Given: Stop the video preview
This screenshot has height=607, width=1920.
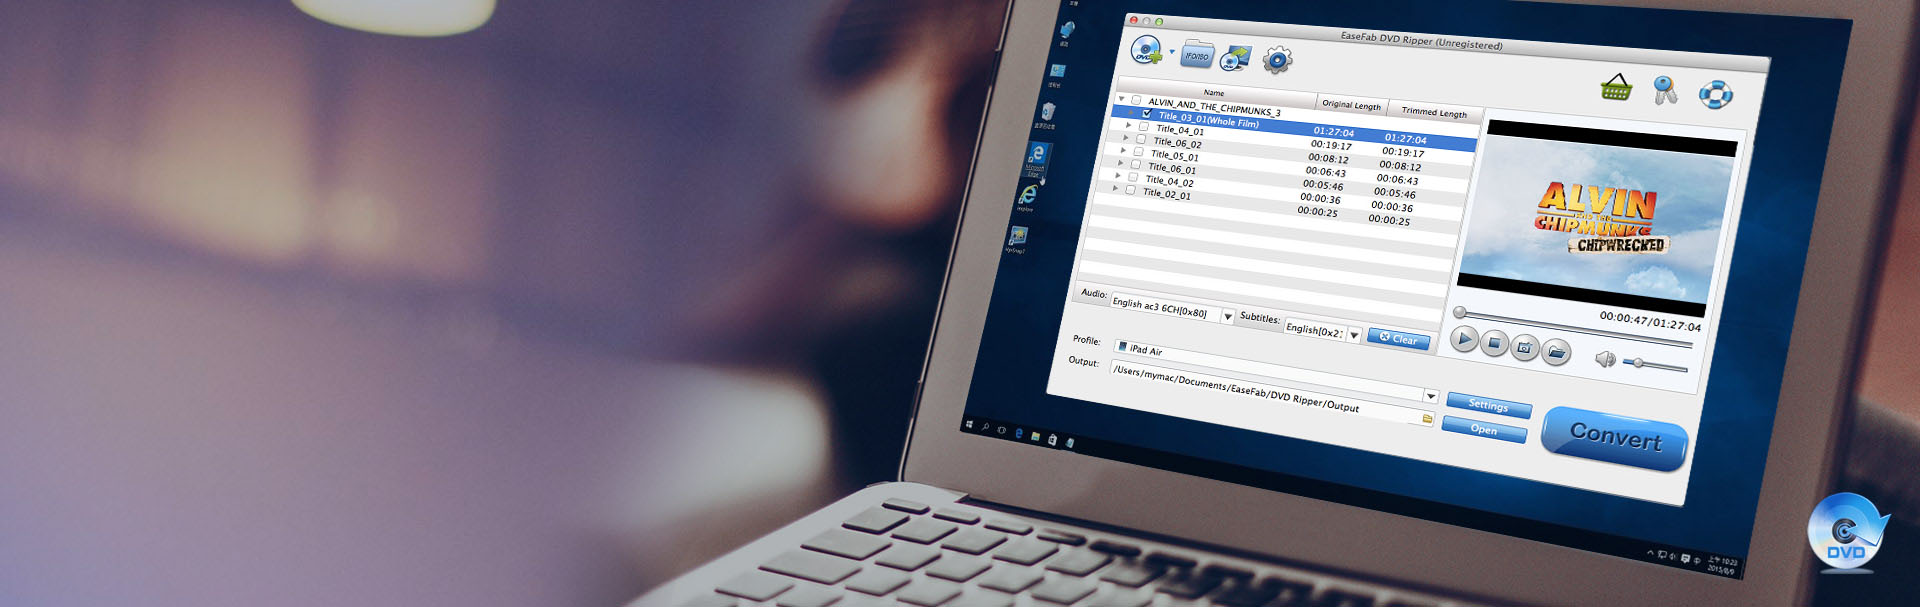Looking at the screenshot, I should [x=1494, y=343].
